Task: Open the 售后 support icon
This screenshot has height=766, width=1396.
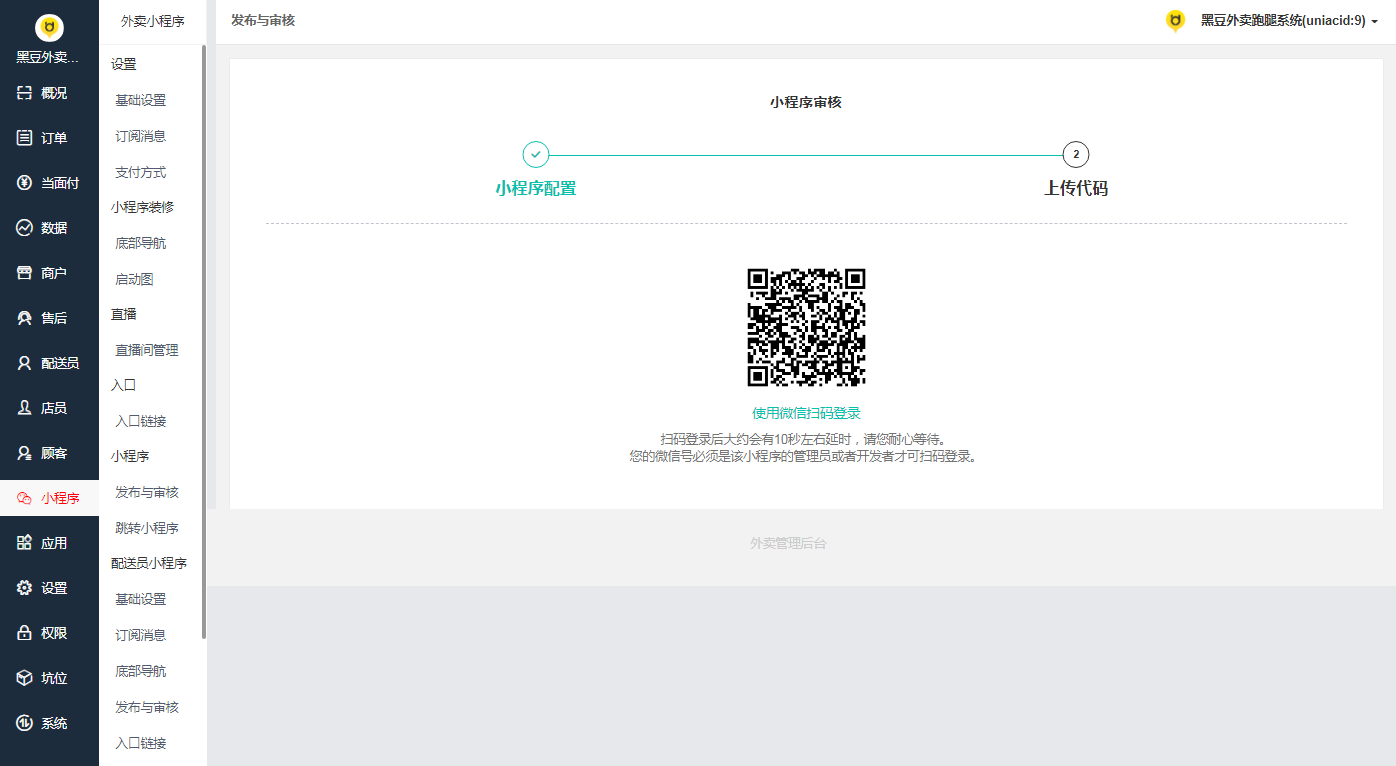Action: 25,318
